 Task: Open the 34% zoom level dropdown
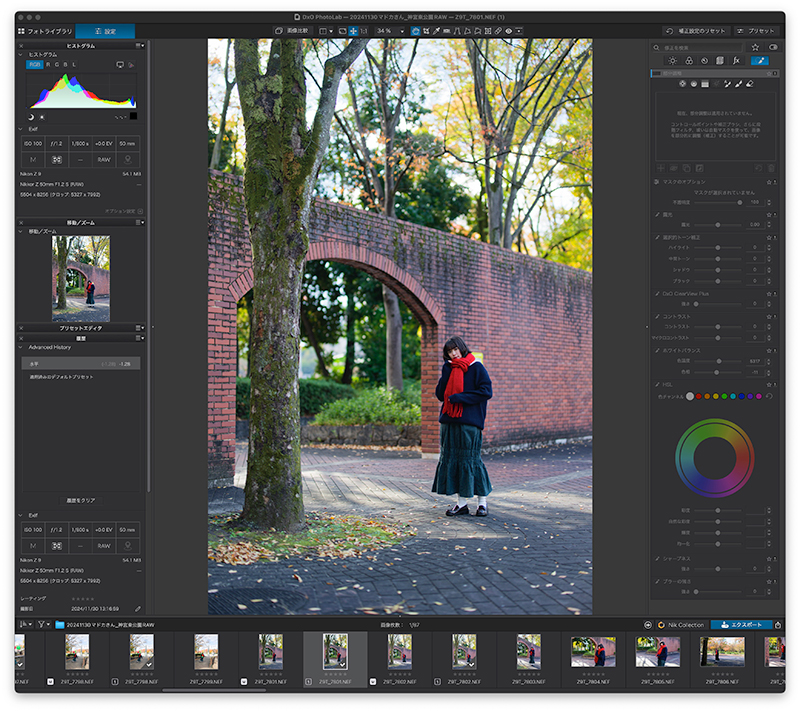390,31
